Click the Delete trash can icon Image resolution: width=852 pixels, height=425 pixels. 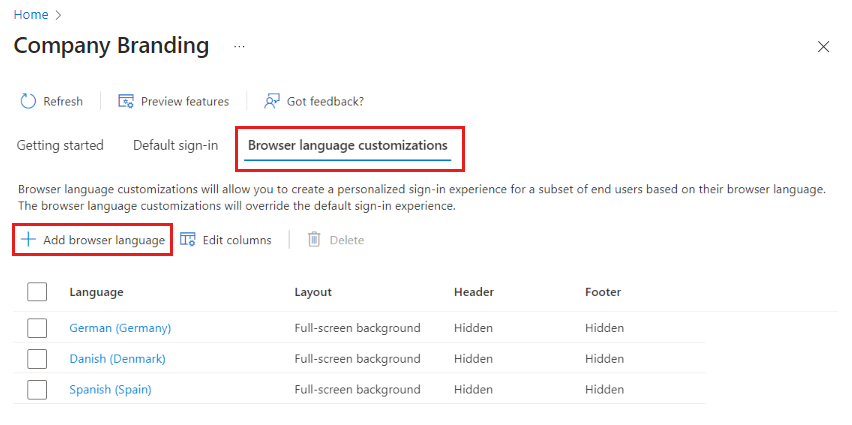314,240
